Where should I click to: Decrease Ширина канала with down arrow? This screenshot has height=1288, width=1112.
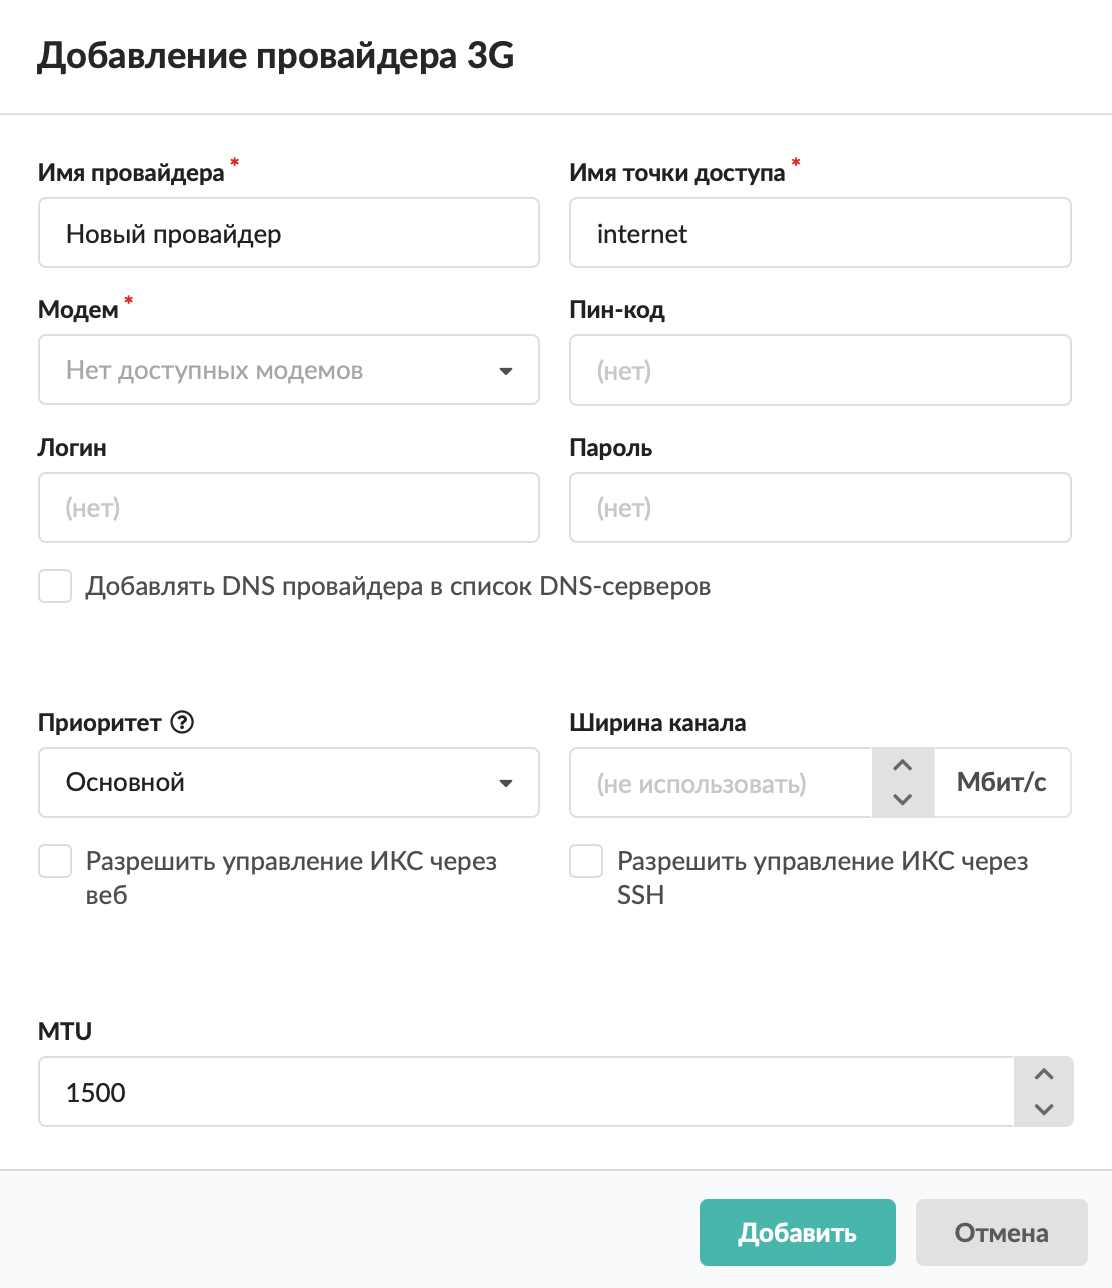click(902, 799)
